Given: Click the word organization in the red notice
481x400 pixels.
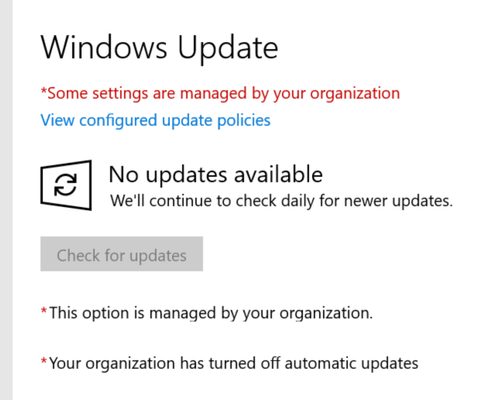Looking at the screenshot, I should click(355, 94).
